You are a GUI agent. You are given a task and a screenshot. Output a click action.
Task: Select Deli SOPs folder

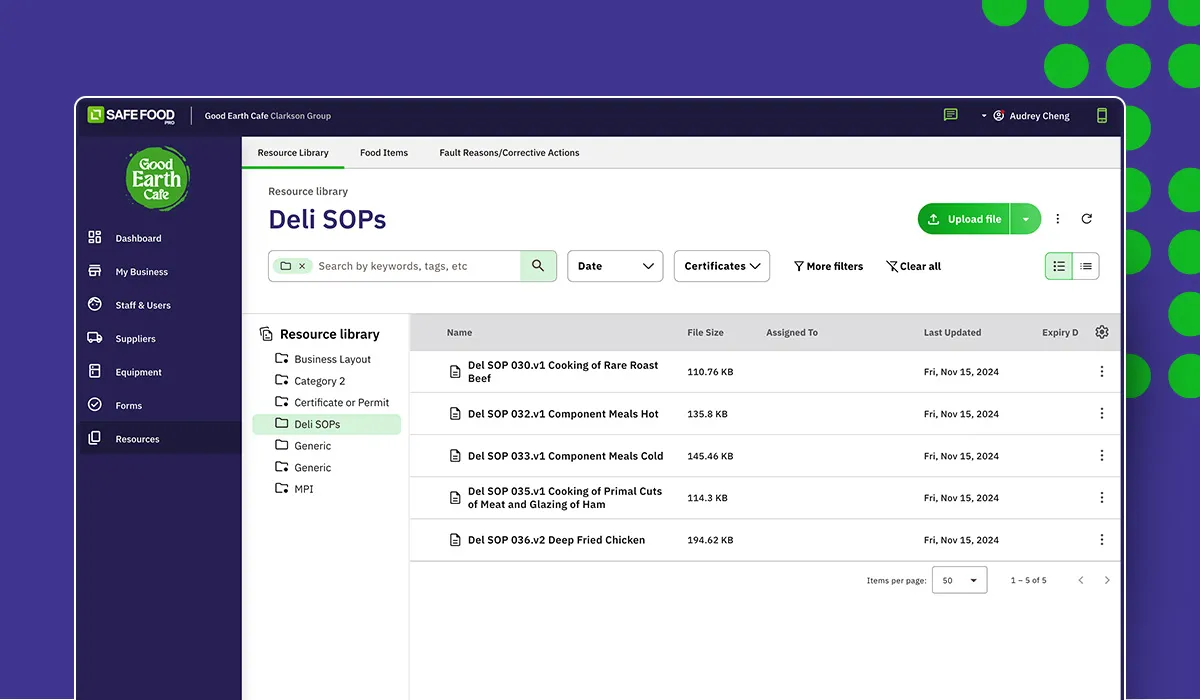click(326, 424)
